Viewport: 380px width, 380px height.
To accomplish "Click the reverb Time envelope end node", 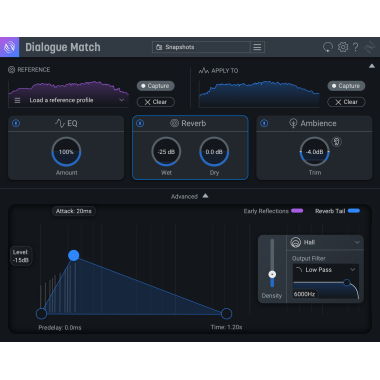I will tap(226, 314).
